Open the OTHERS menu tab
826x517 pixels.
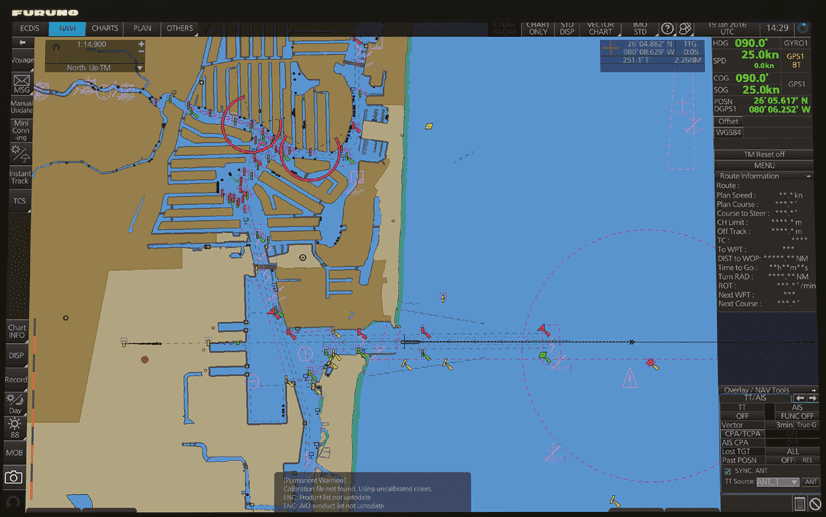coord(180,28)
